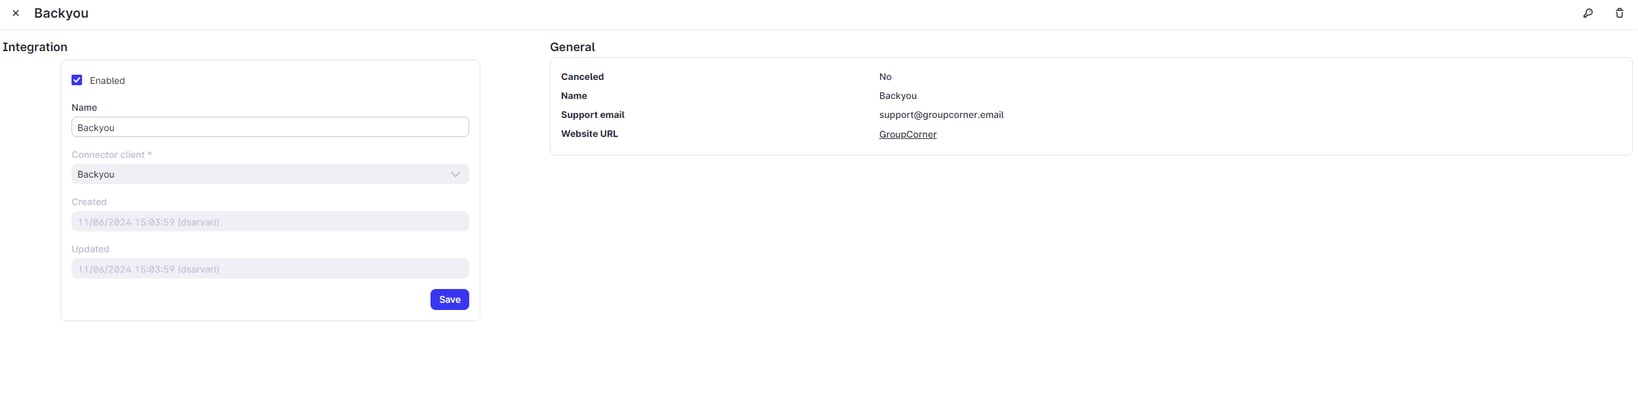Screen dimensions: 1638x405
Task: Uncheck the Enabled checkbox
Action: coord(77,80)
